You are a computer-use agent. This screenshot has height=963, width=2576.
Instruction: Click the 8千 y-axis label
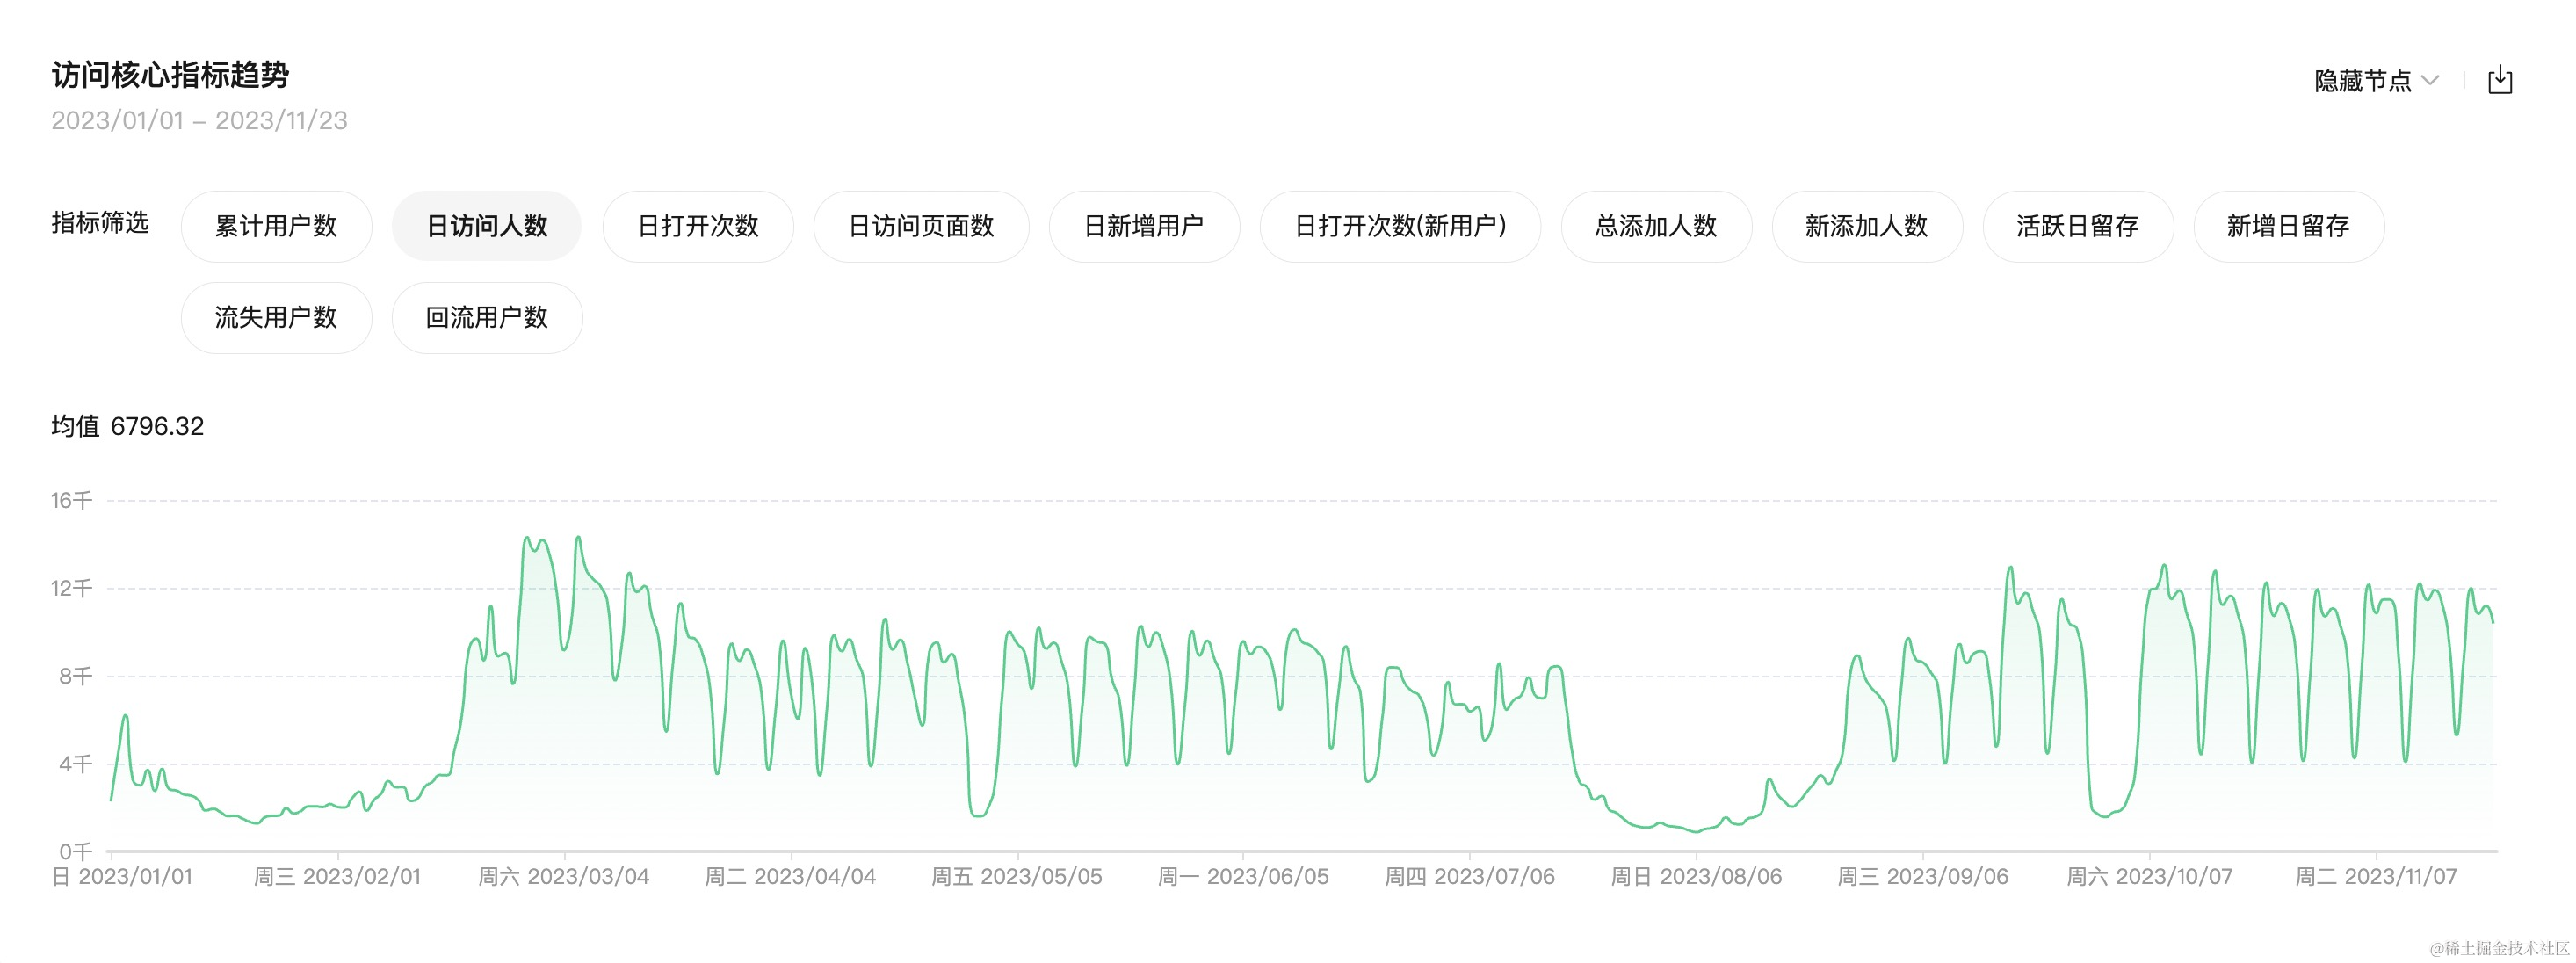[x=75, y=676]
